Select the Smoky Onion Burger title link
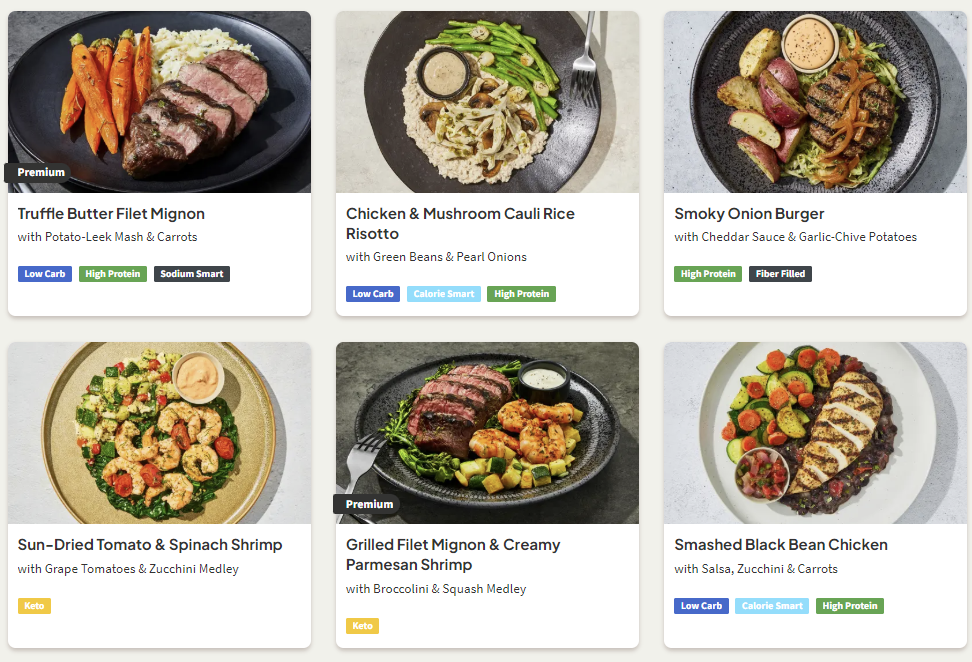The height and width of the screenshot is (662, 972). pos(749,214)
